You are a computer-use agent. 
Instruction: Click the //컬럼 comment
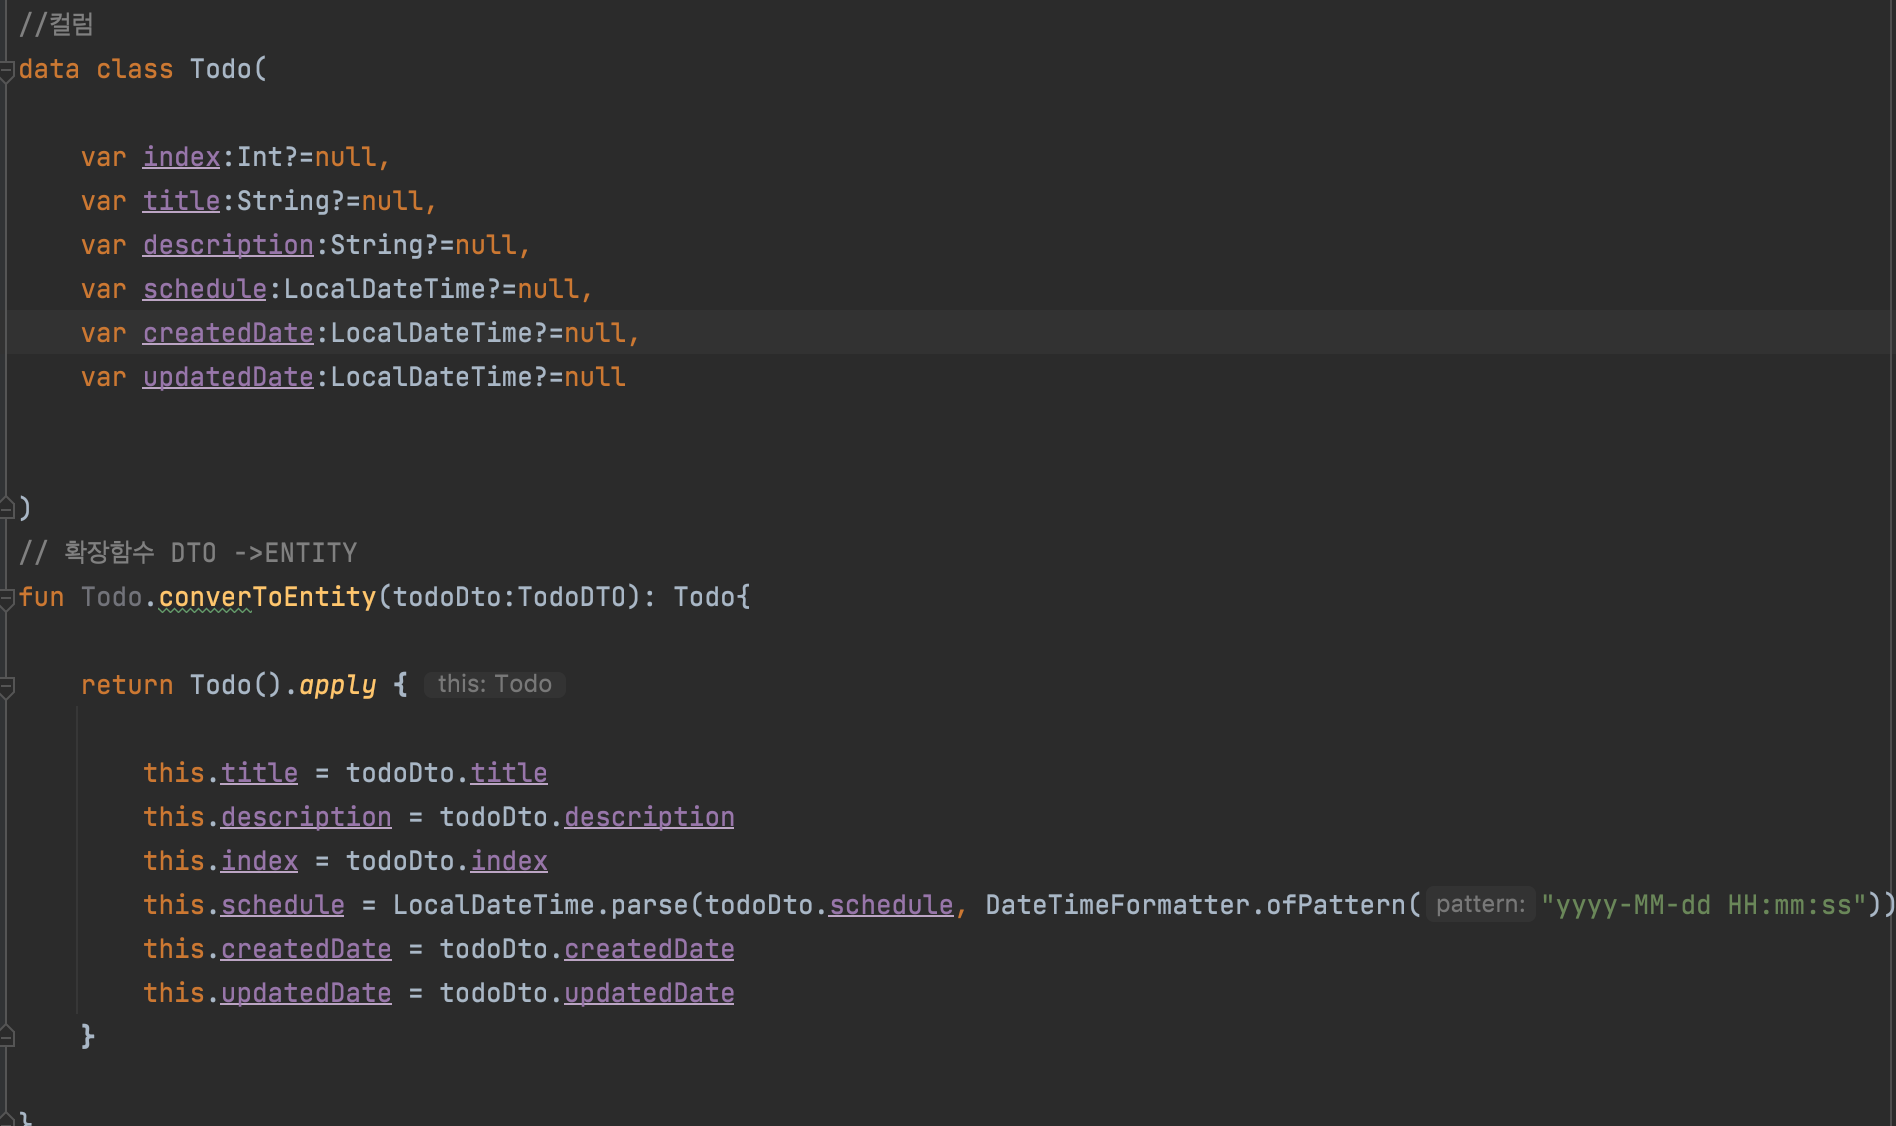tap(56, 23)
